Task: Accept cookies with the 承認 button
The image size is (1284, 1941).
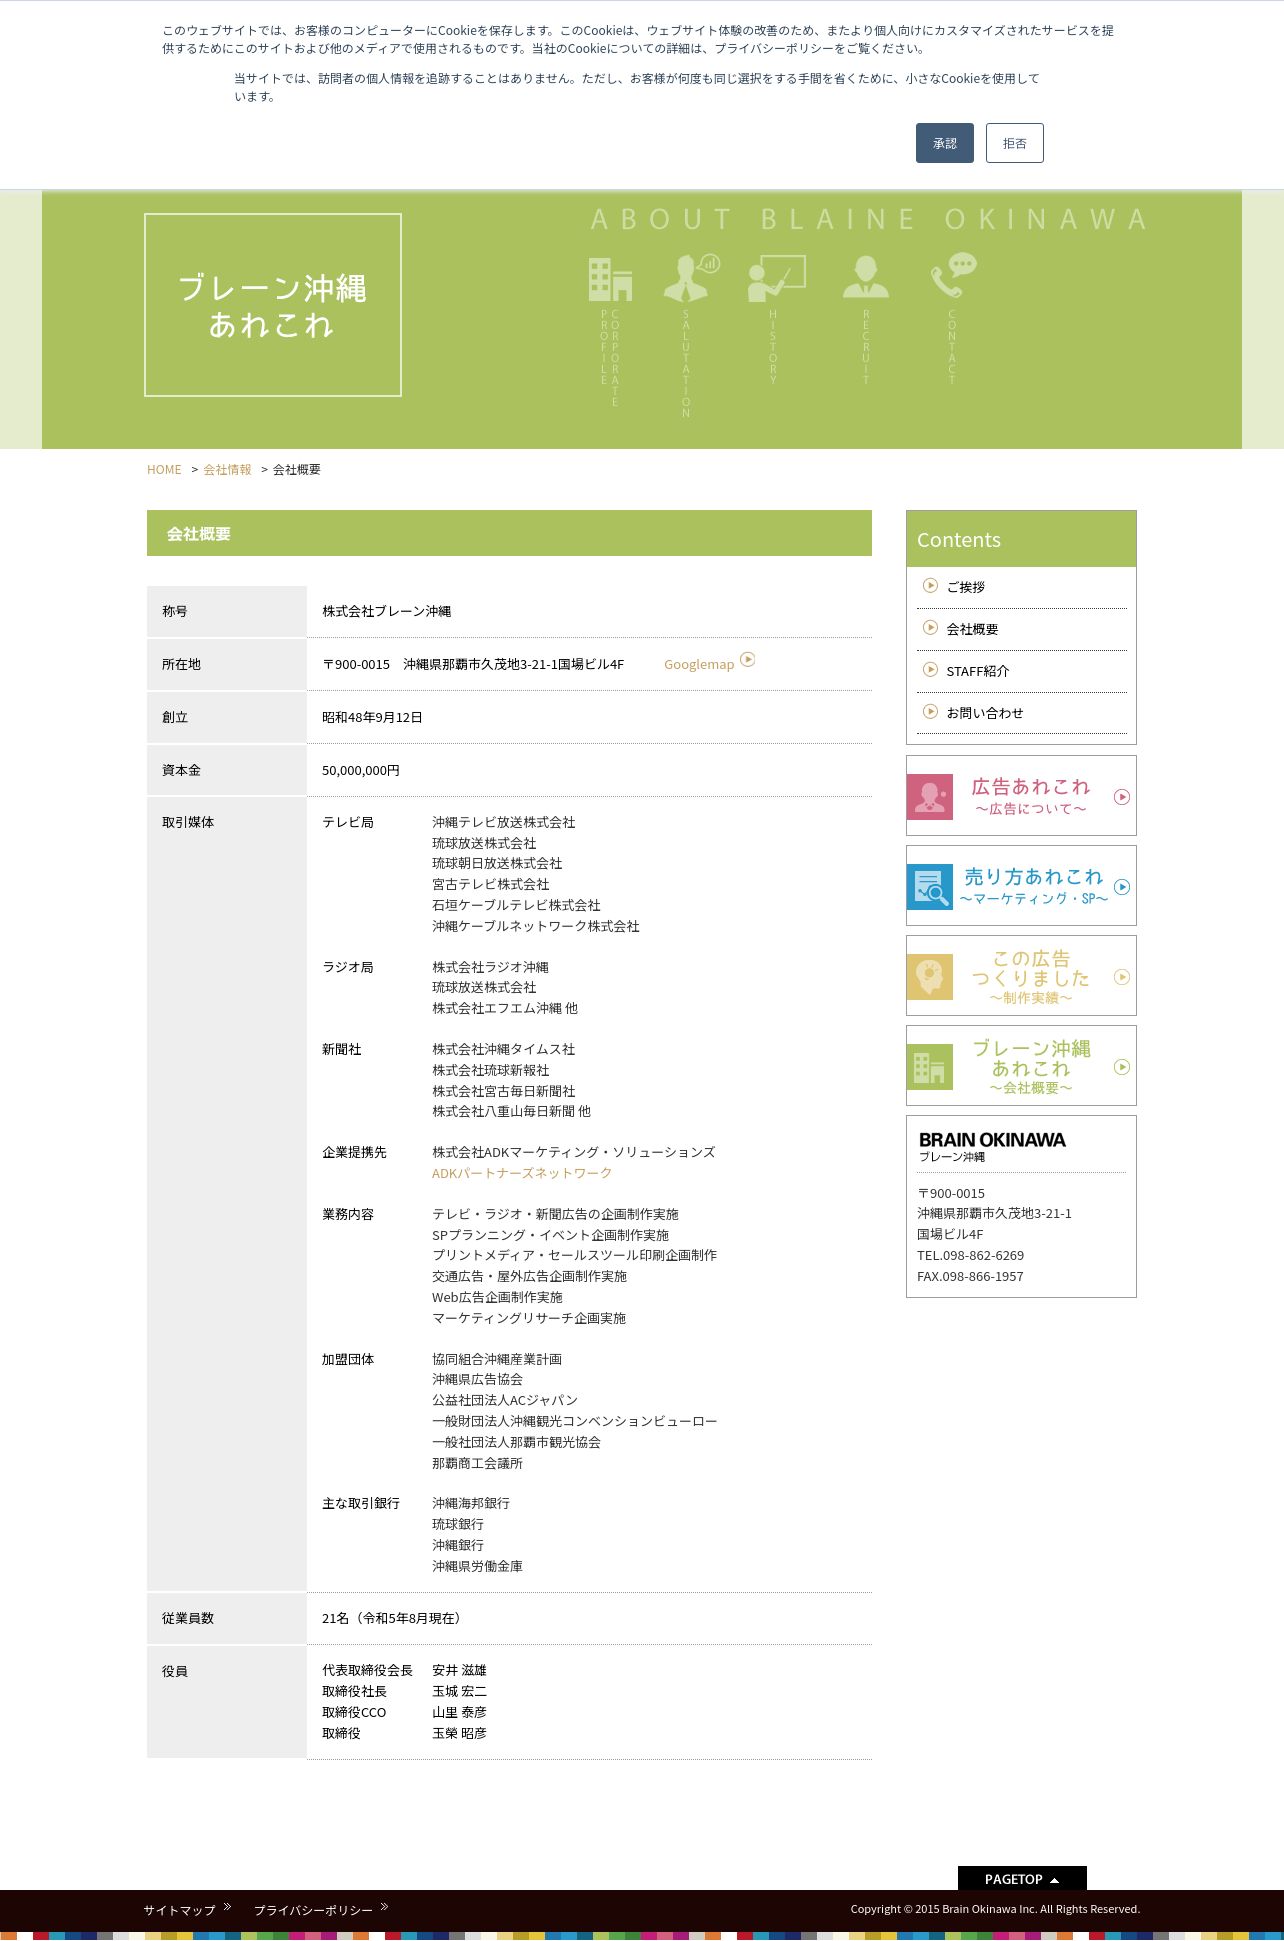Action: coord(945,143)
